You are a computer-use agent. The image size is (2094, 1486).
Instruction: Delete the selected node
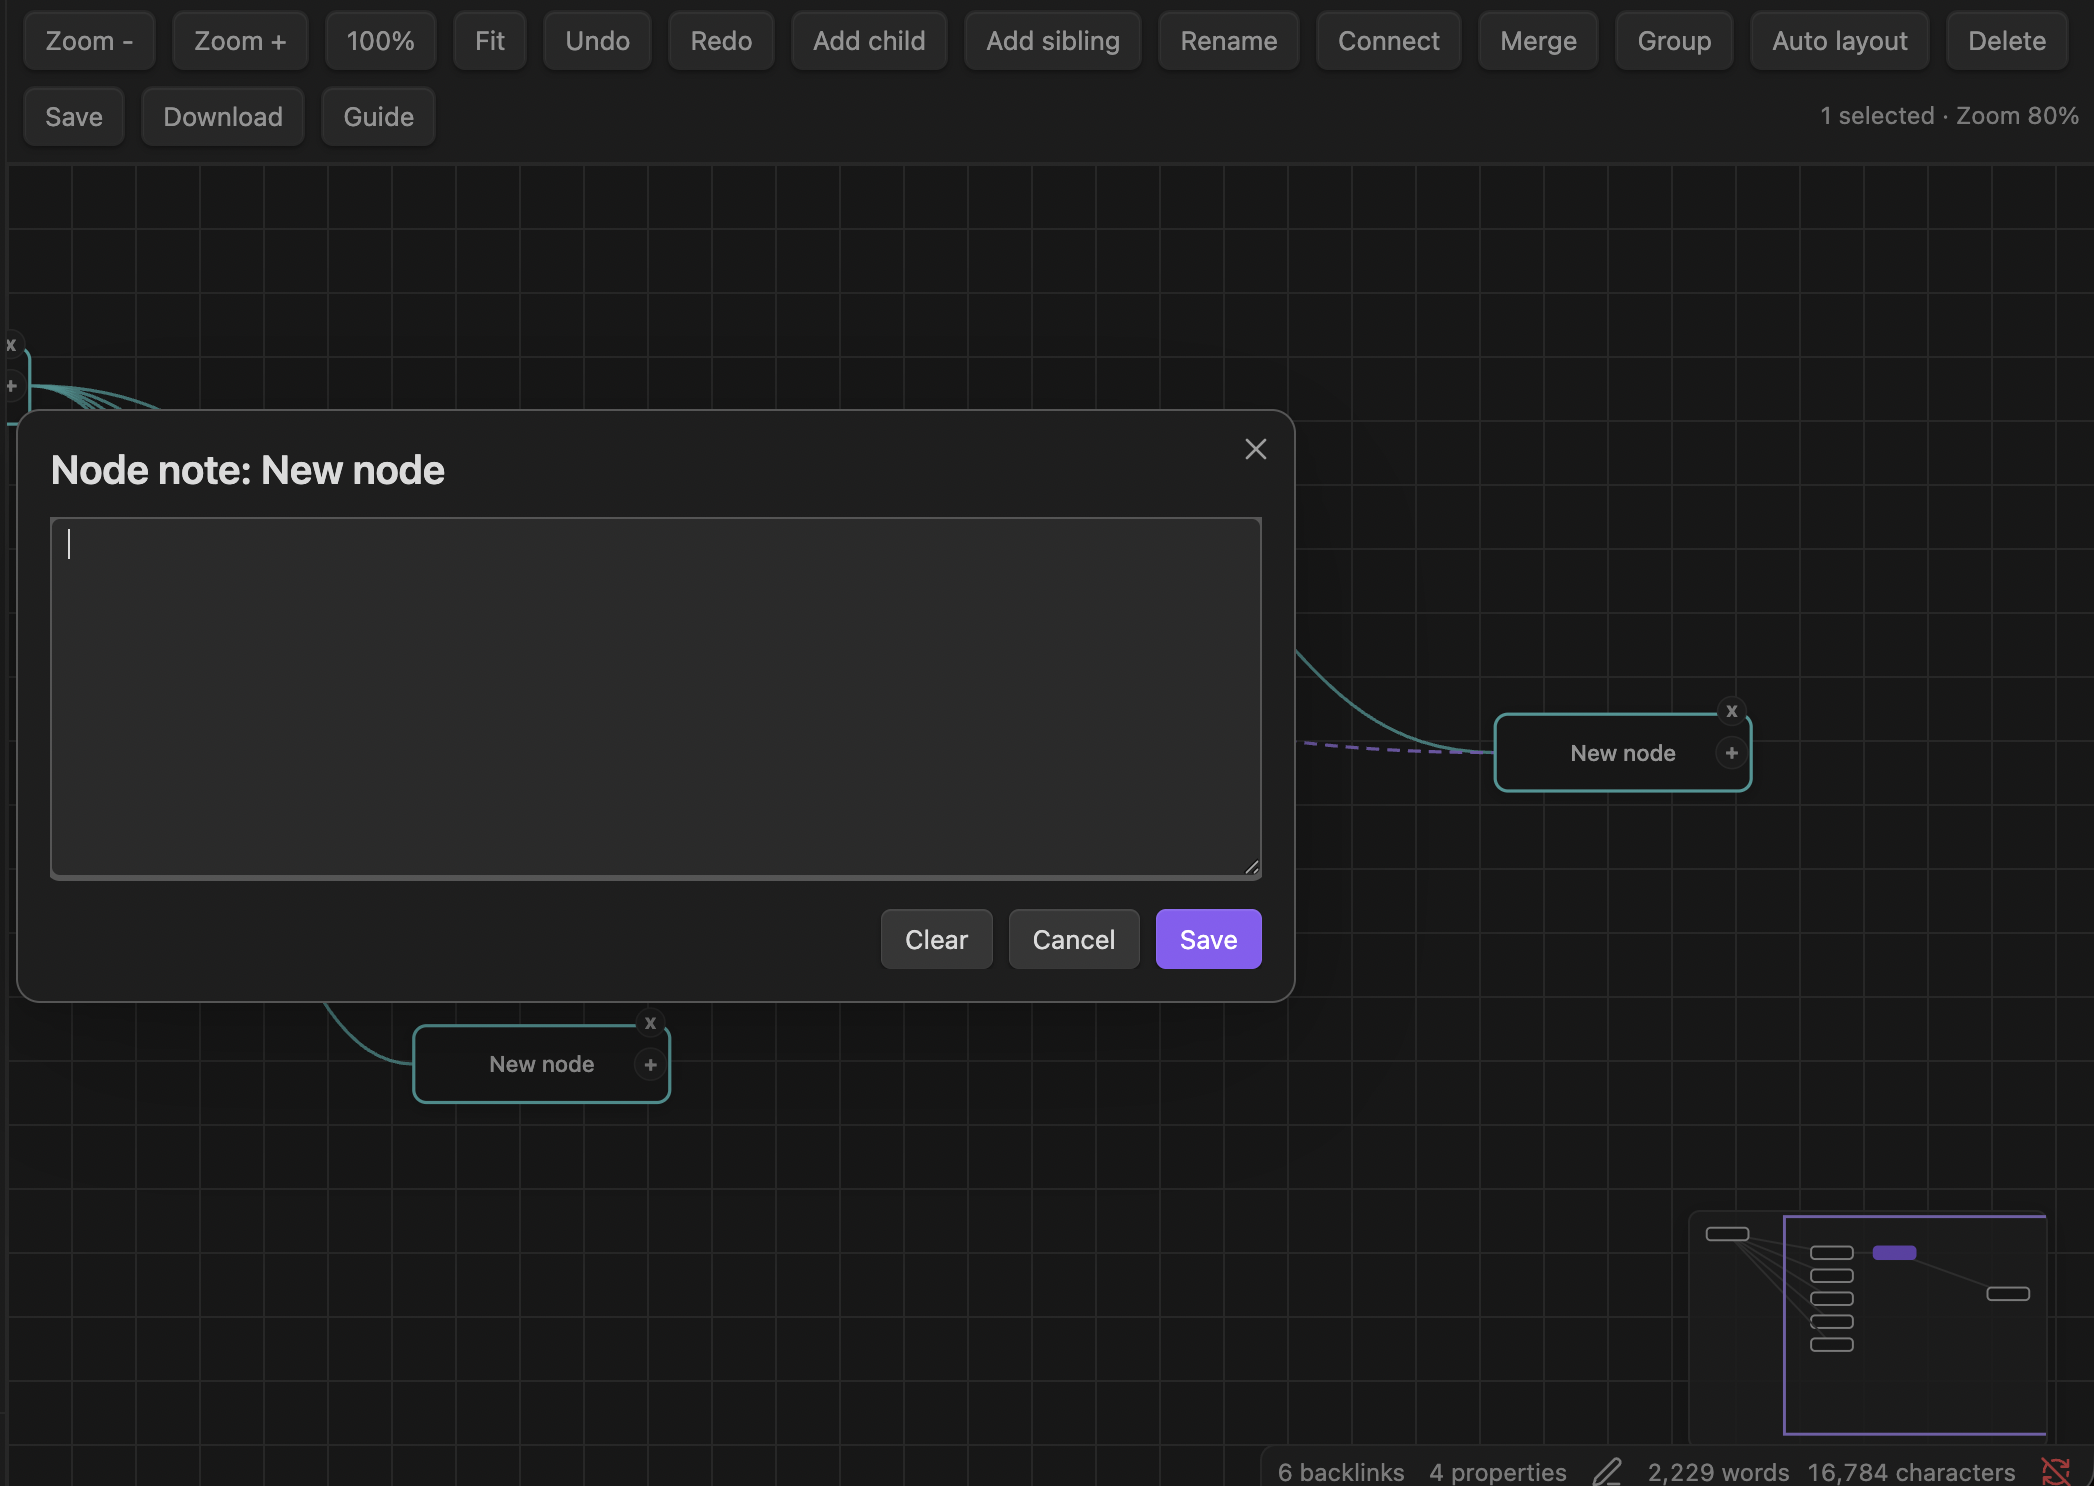click(x=2007, y=41)
